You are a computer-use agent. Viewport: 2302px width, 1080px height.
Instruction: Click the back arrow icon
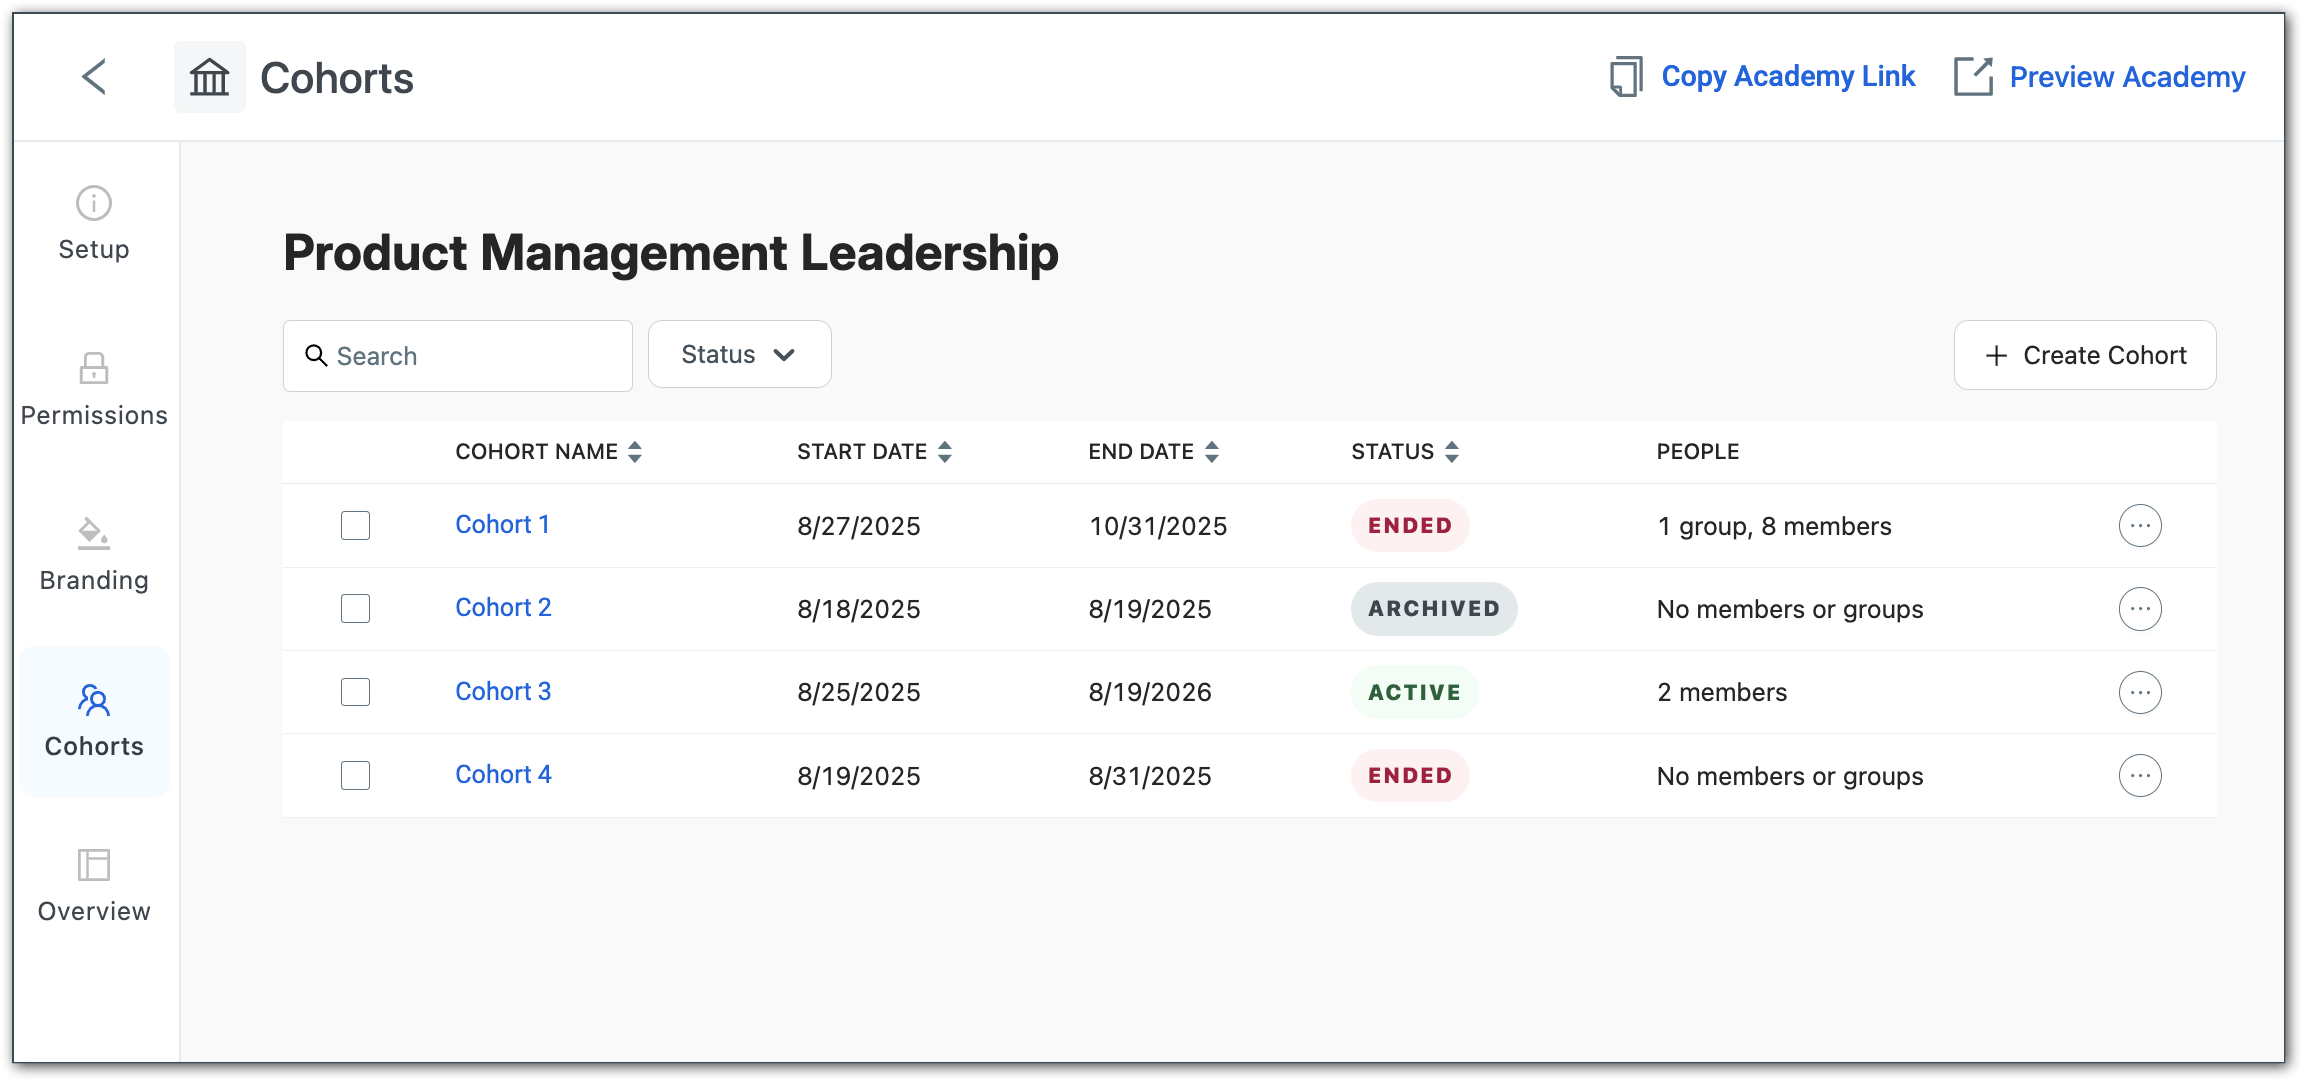94,77
